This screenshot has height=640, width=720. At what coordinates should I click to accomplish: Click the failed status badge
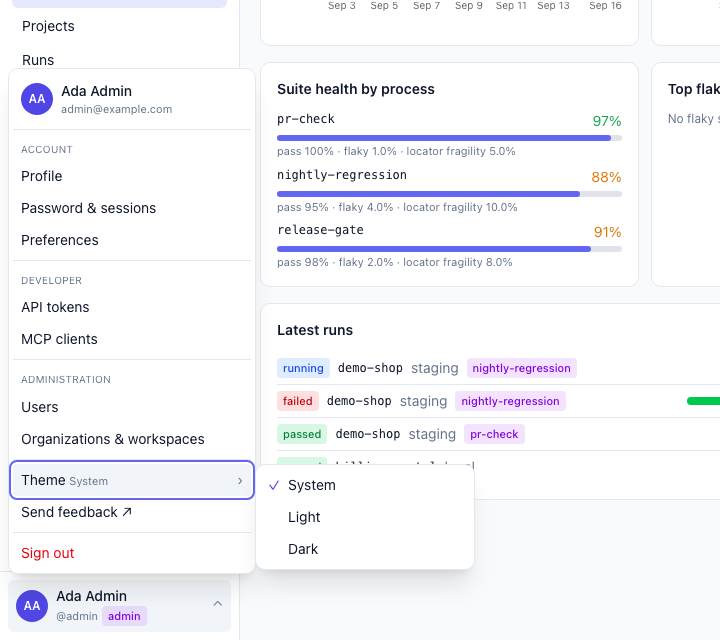[x=298, y=401]
